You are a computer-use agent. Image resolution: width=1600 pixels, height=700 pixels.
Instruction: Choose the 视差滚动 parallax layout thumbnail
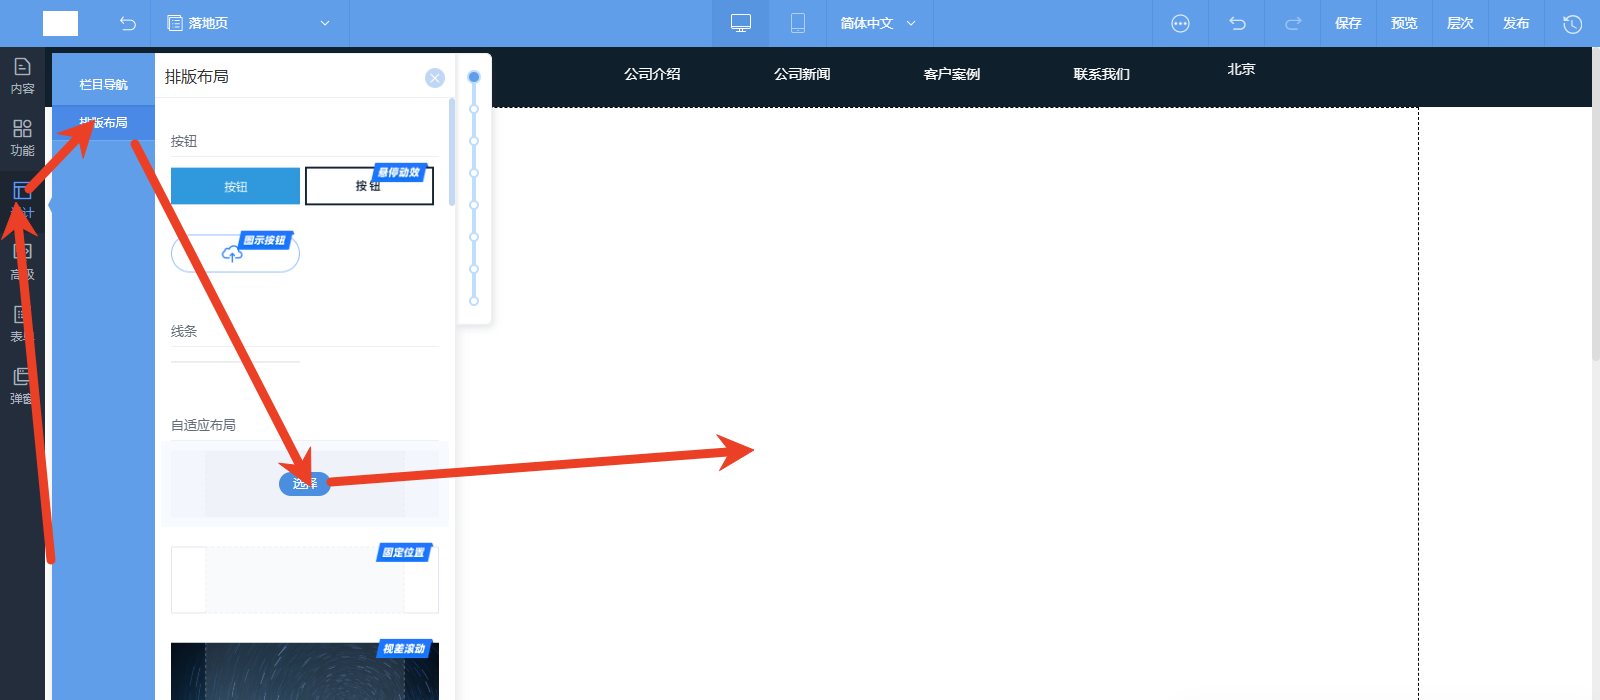pos(305,671)
